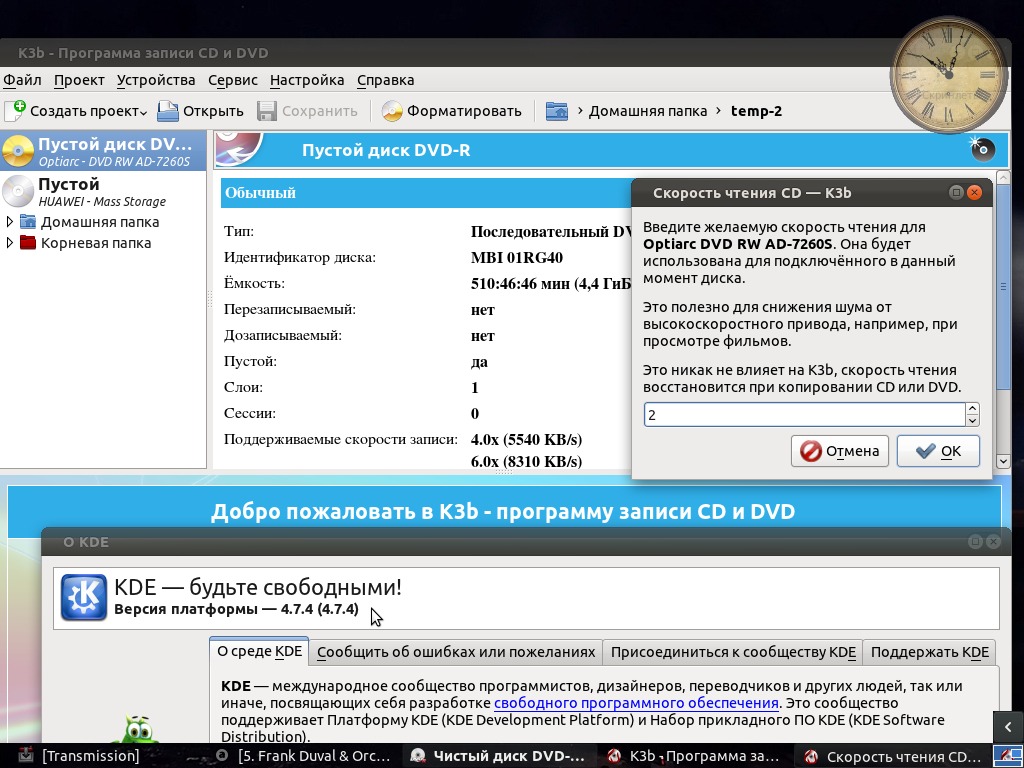1024x768 pixels.
Task: Click the Поддерживаемые скорости записи label
Action: pos(340,440)
